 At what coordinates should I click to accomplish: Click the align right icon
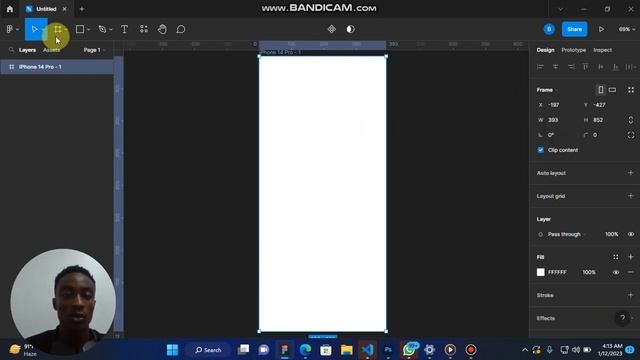coord(571,67)
